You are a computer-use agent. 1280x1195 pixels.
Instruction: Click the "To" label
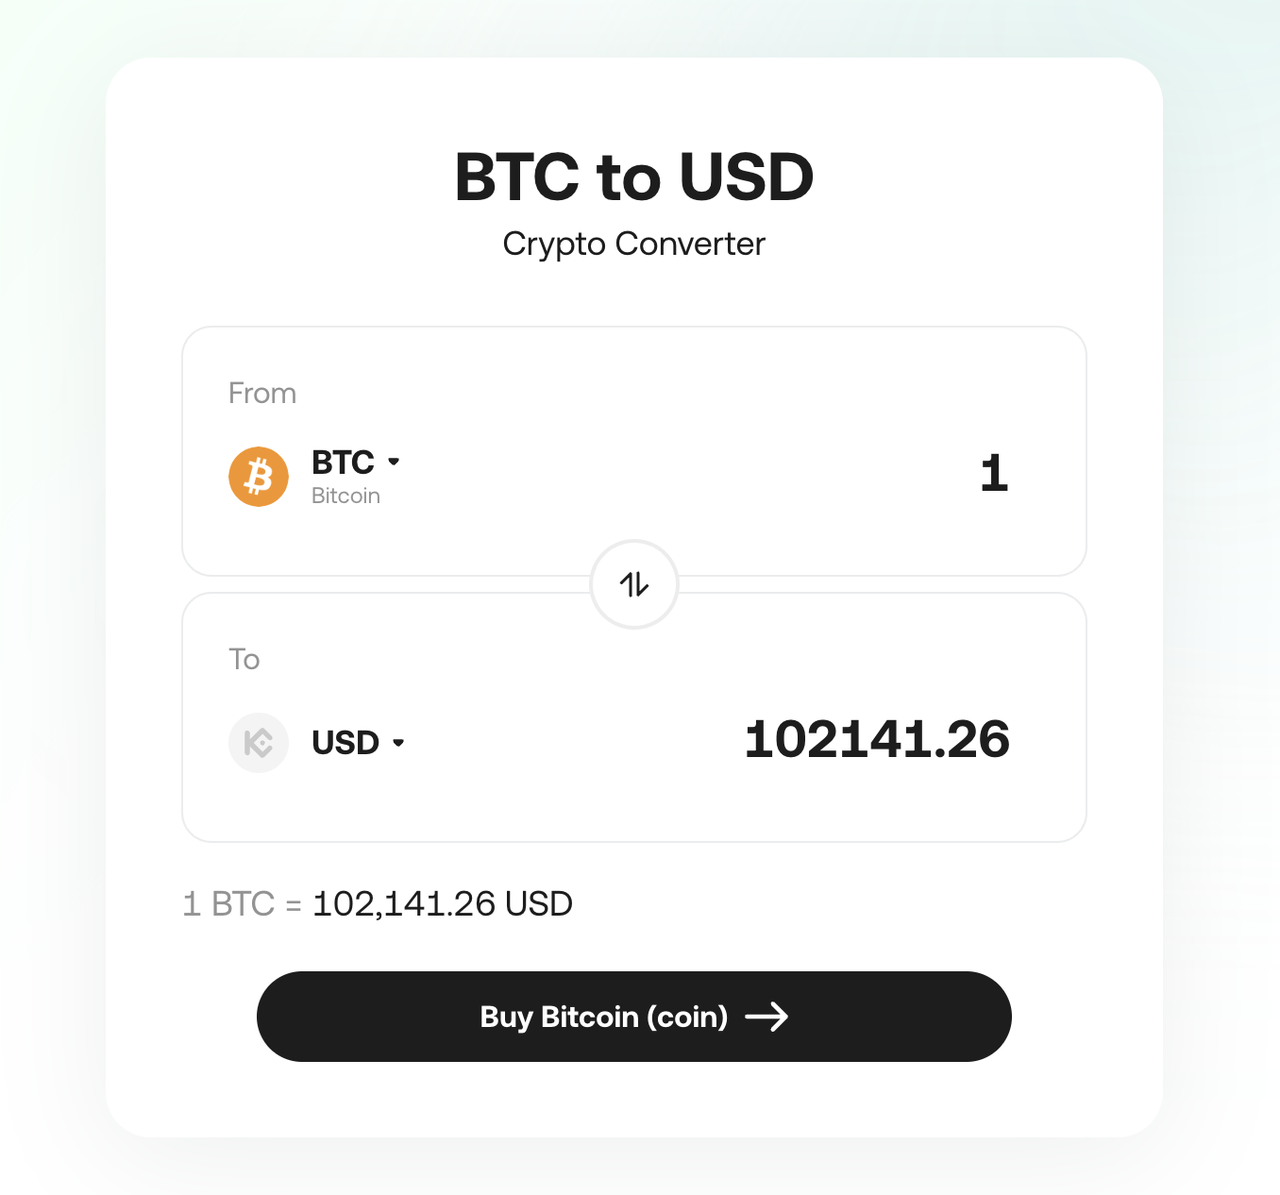(x=244, y=659)
